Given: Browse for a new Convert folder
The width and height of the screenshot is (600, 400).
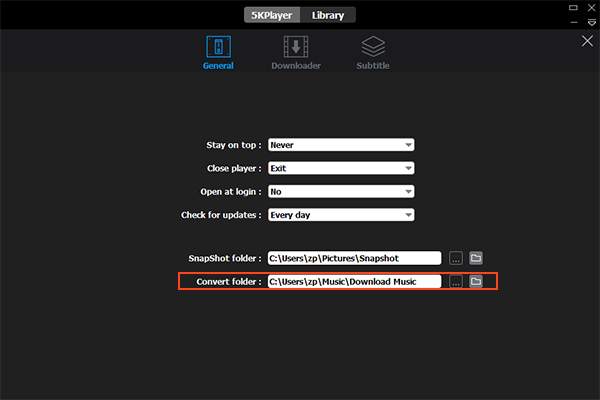Looking at the screenshot, I should coord(456,282).
